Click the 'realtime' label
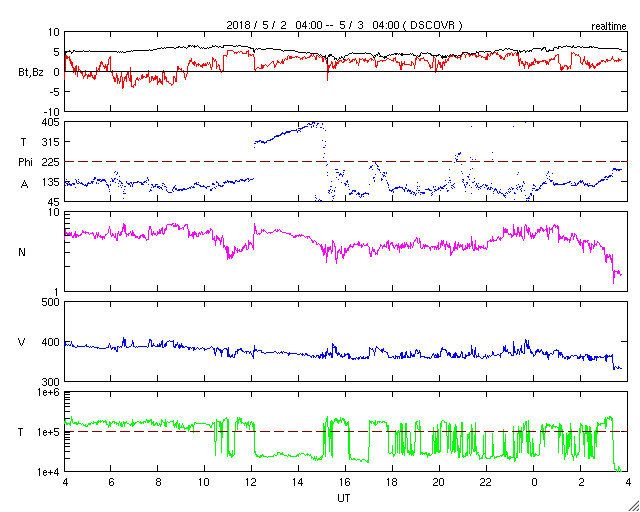This screenshot has width=640, height=512. (x=609, y=27)
